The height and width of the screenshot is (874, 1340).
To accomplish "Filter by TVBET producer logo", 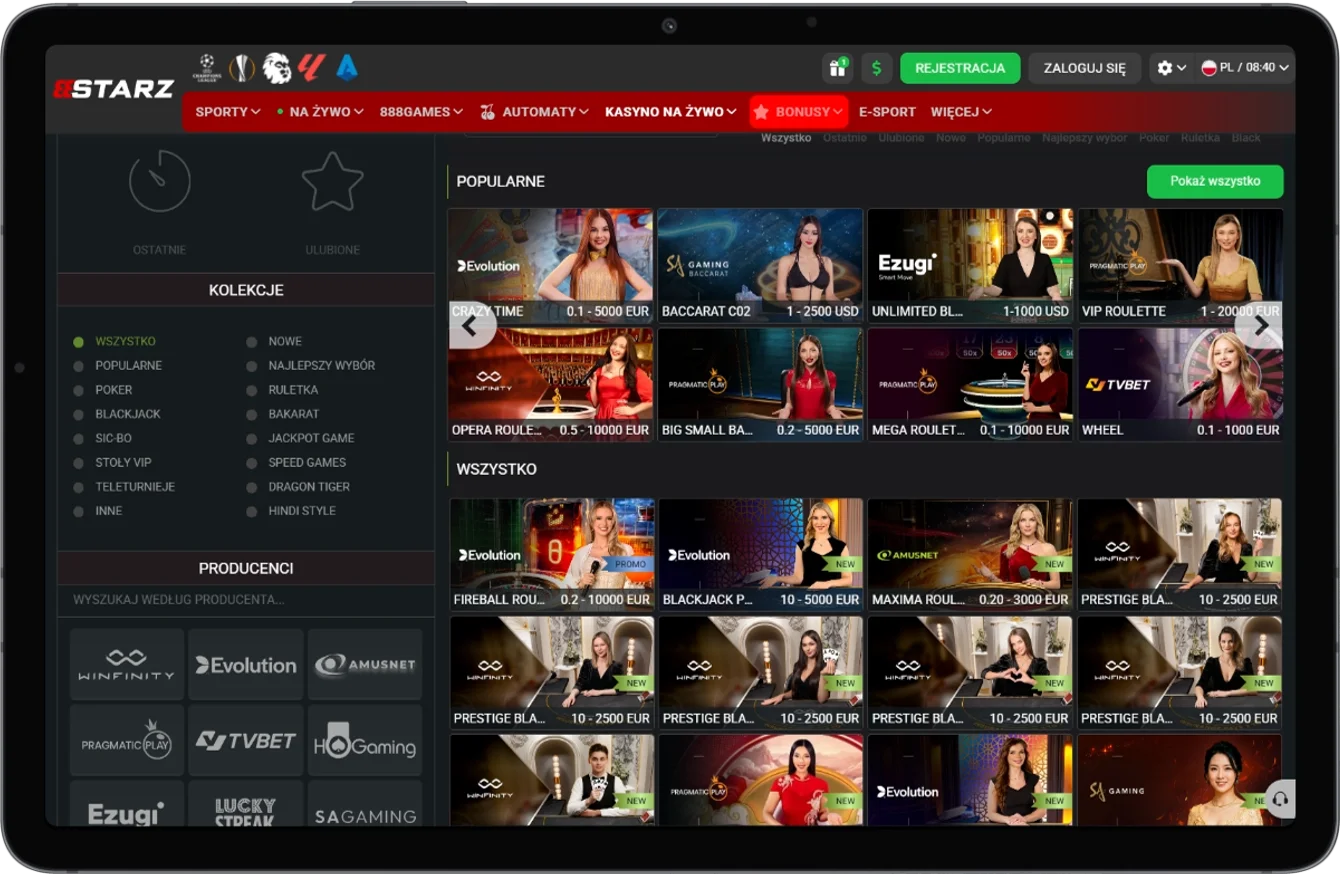I will tap(246, 740).
